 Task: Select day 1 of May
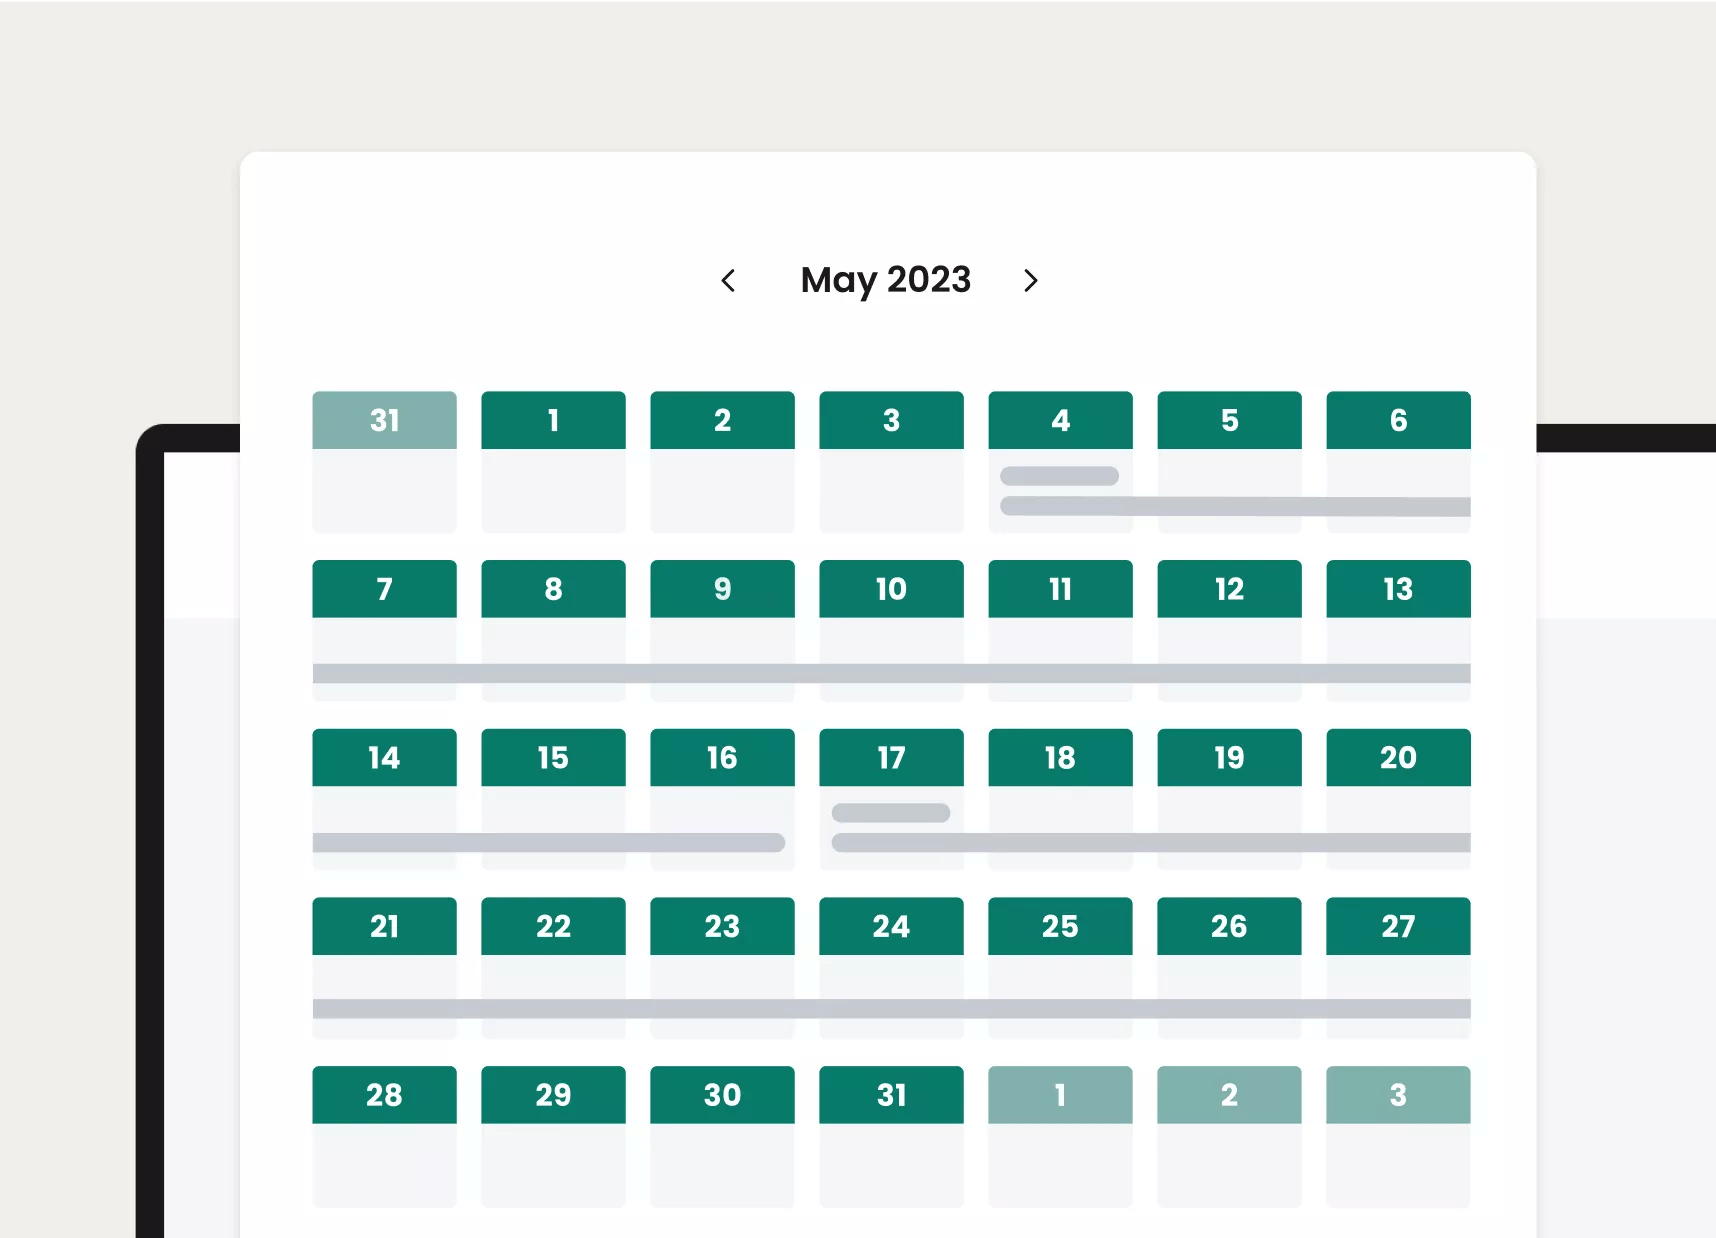pos(553,421)
